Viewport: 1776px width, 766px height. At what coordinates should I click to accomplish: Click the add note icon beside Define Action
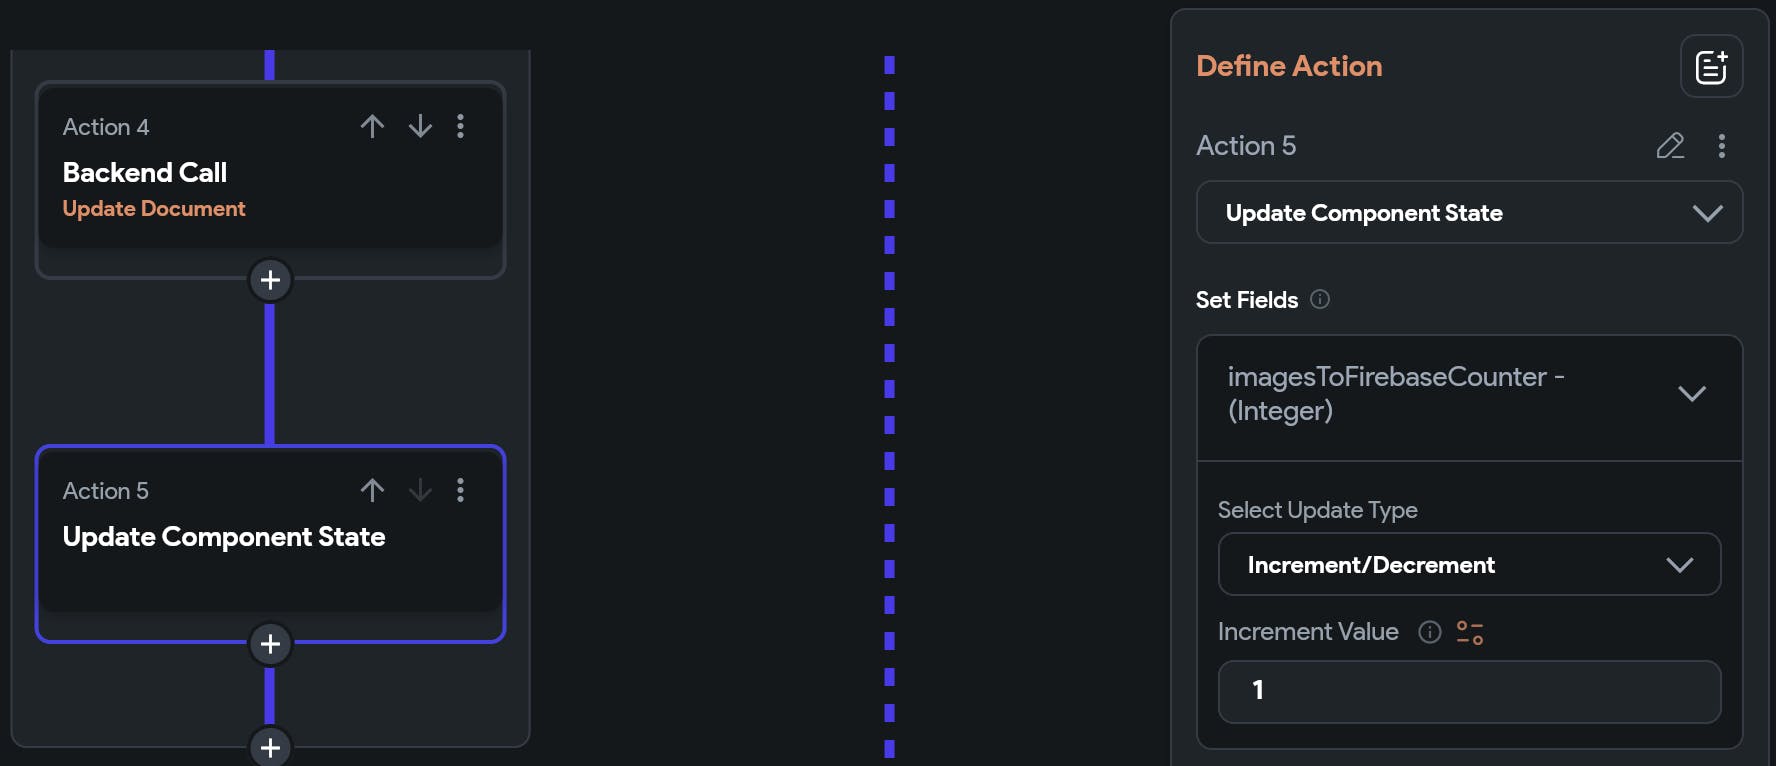point(1711,67)
